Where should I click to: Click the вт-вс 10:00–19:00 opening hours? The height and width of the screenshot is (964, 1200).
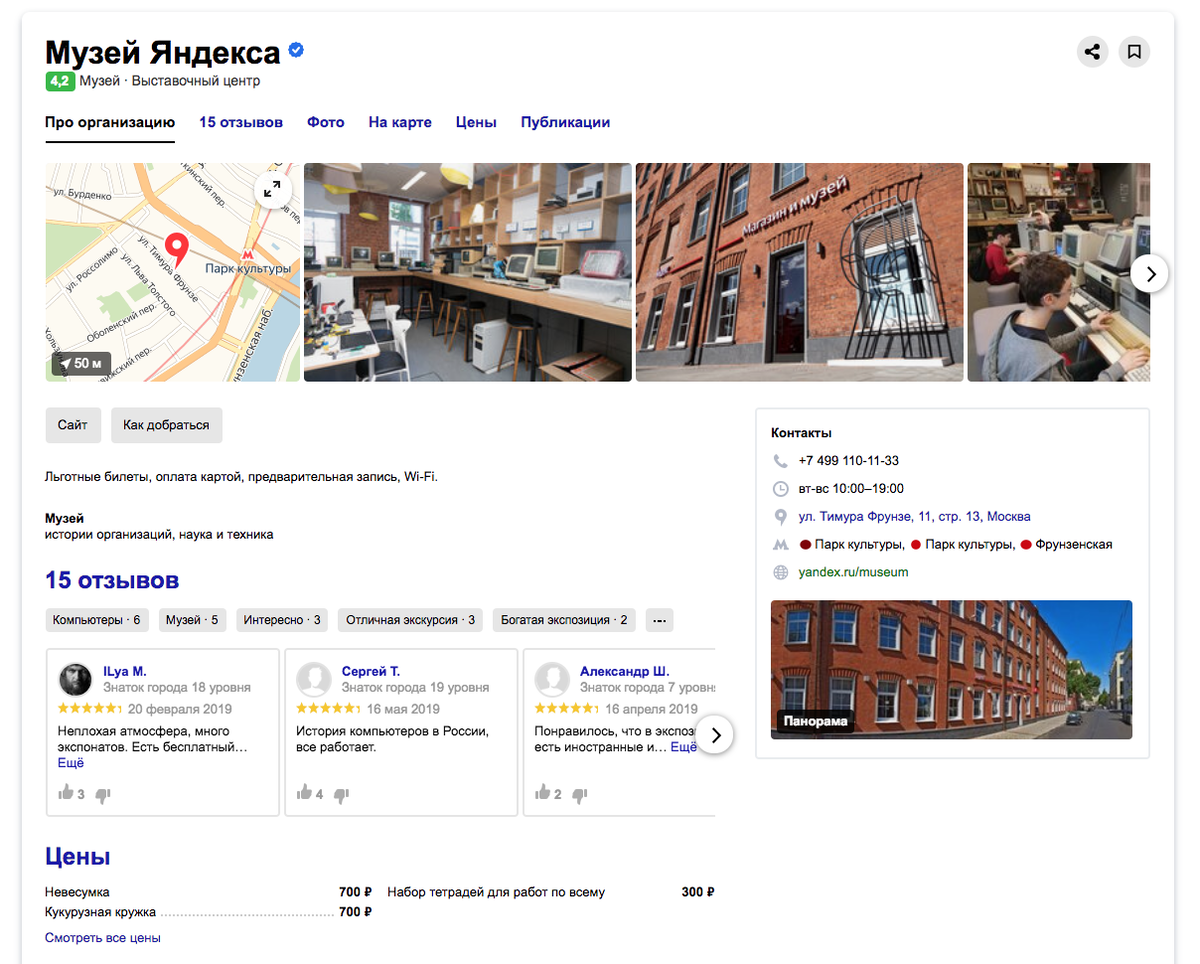(851, 489)
